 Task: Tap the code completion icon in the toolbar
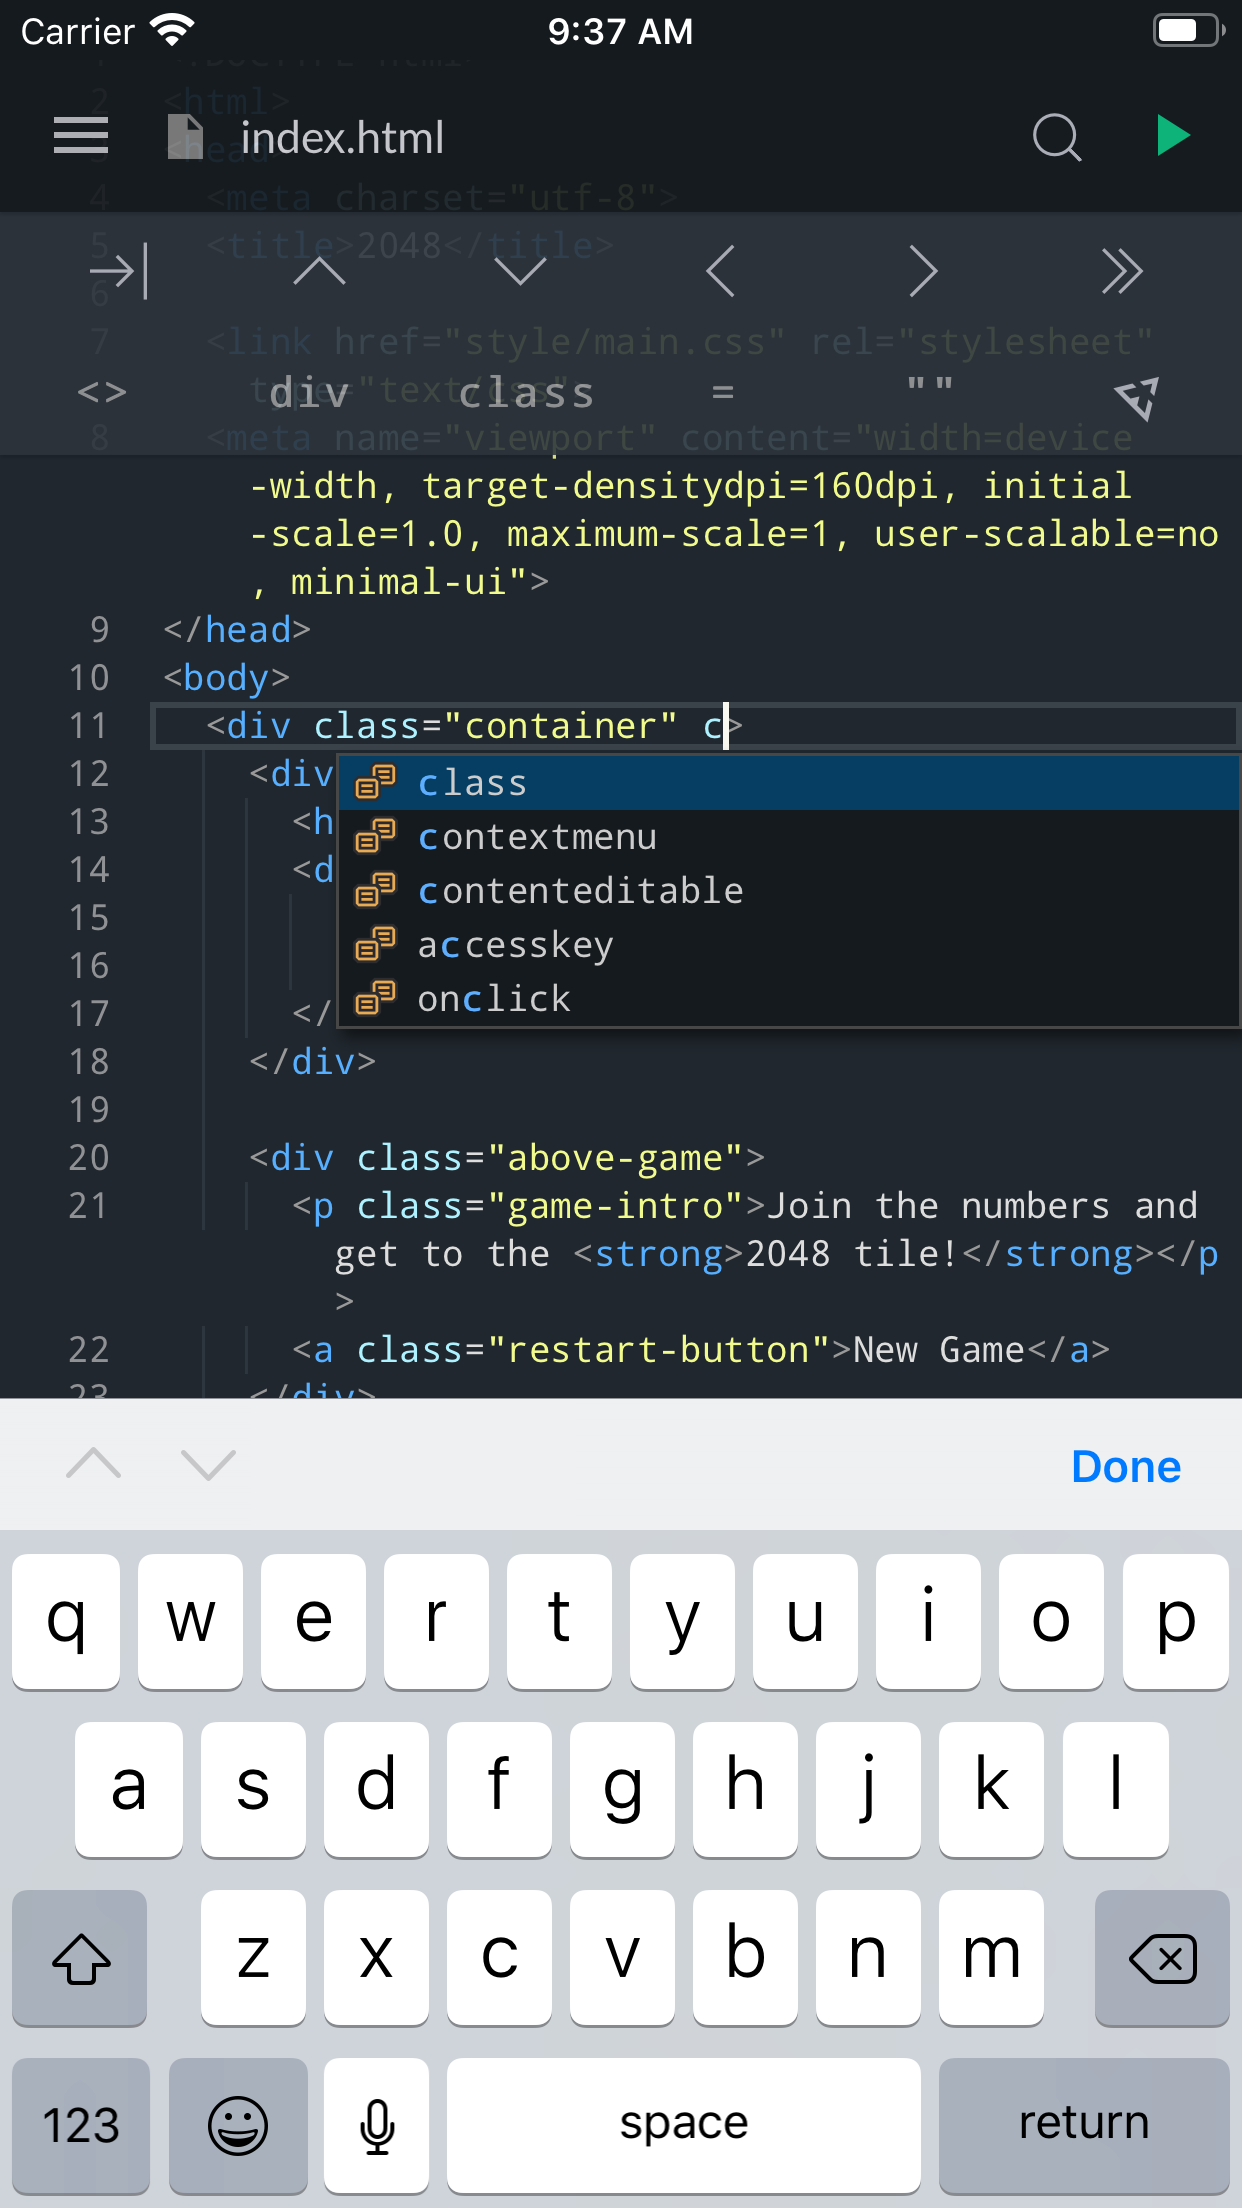coord(1137,398)
